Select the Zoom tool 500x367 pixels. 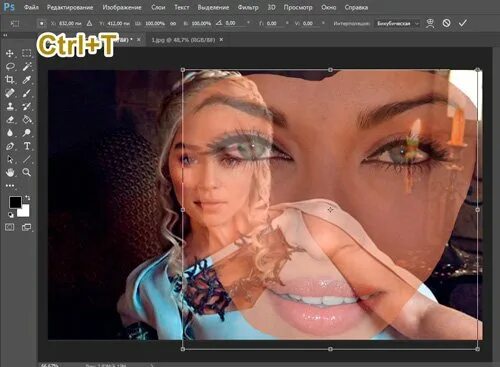(x=27, y=172)
